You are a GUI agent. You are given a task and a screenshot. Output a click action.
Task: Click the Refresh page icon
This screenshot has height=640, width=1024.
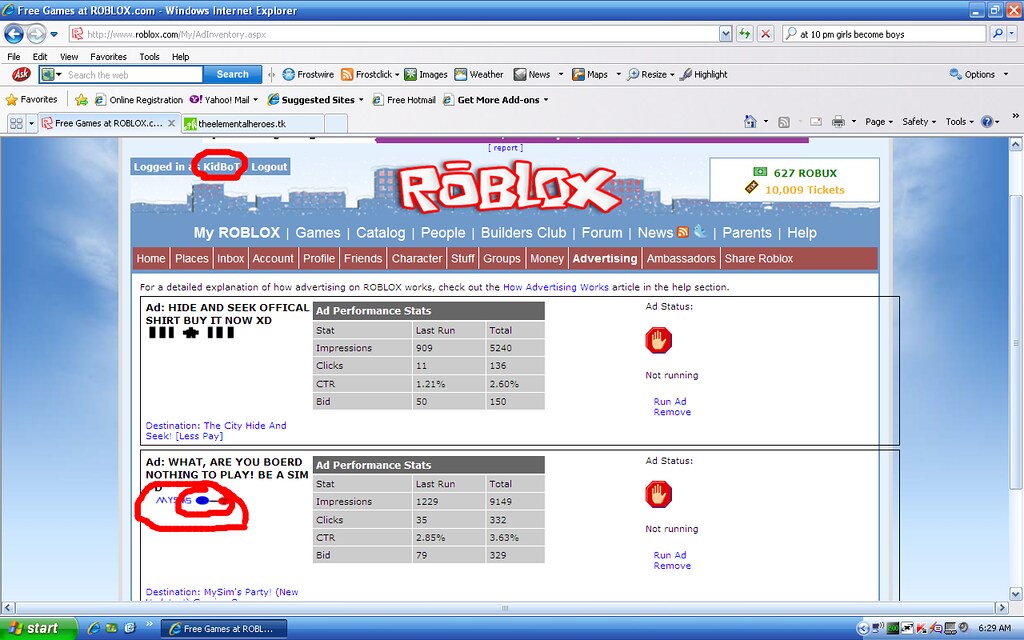(745, 33)
